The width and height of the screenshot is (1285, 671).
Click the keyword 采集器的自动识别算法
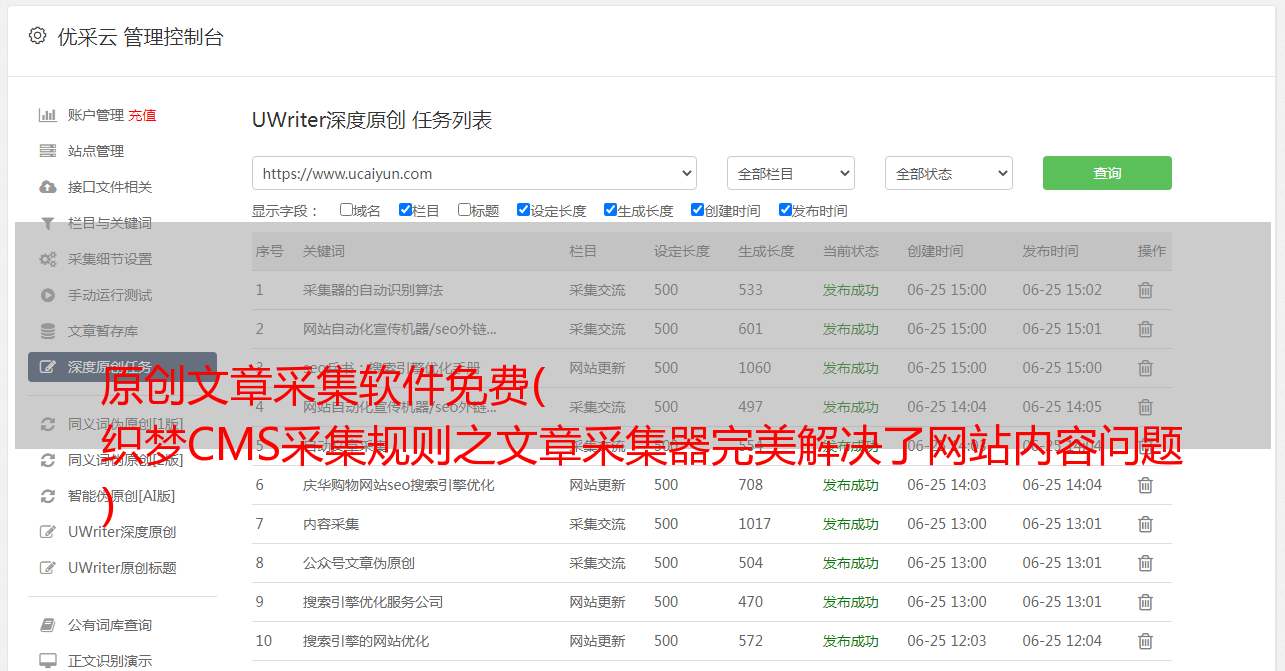(x=373, y=290)
